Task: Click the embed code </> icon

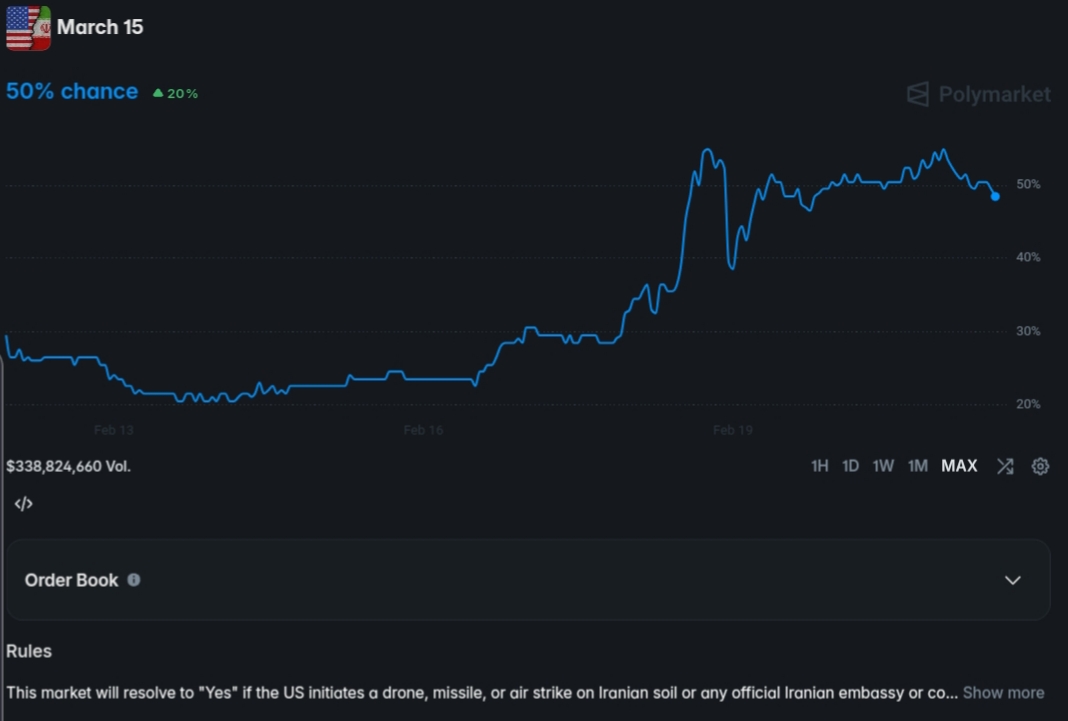Action: [x=23, y=503]
